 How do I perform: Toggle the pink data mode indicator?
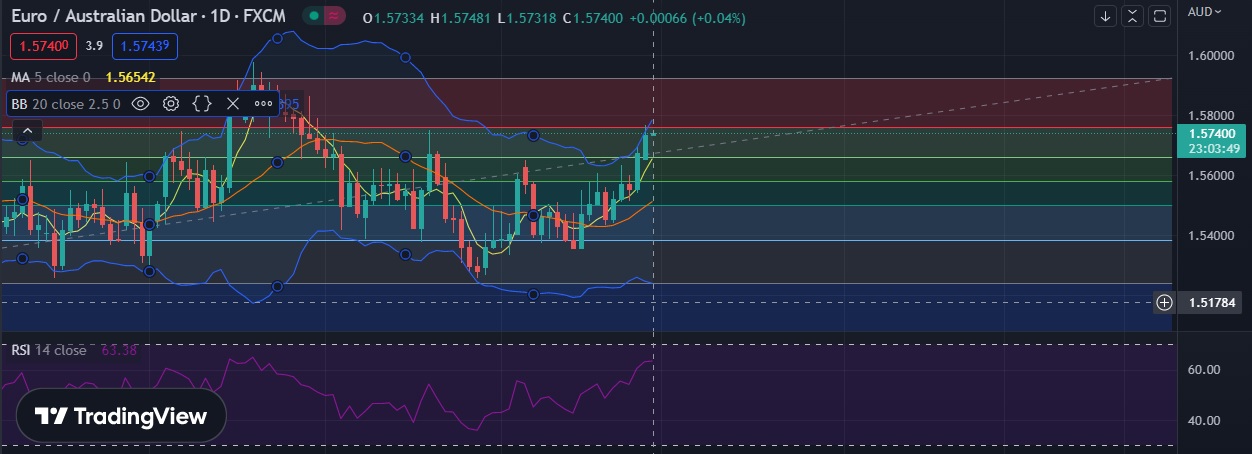coord(335,16)
